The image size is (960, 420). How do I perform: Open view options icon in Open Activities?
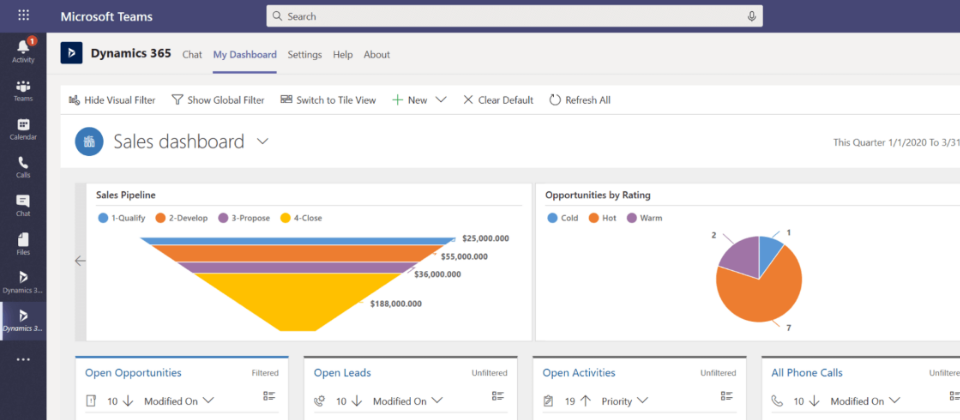click(727, 396)
